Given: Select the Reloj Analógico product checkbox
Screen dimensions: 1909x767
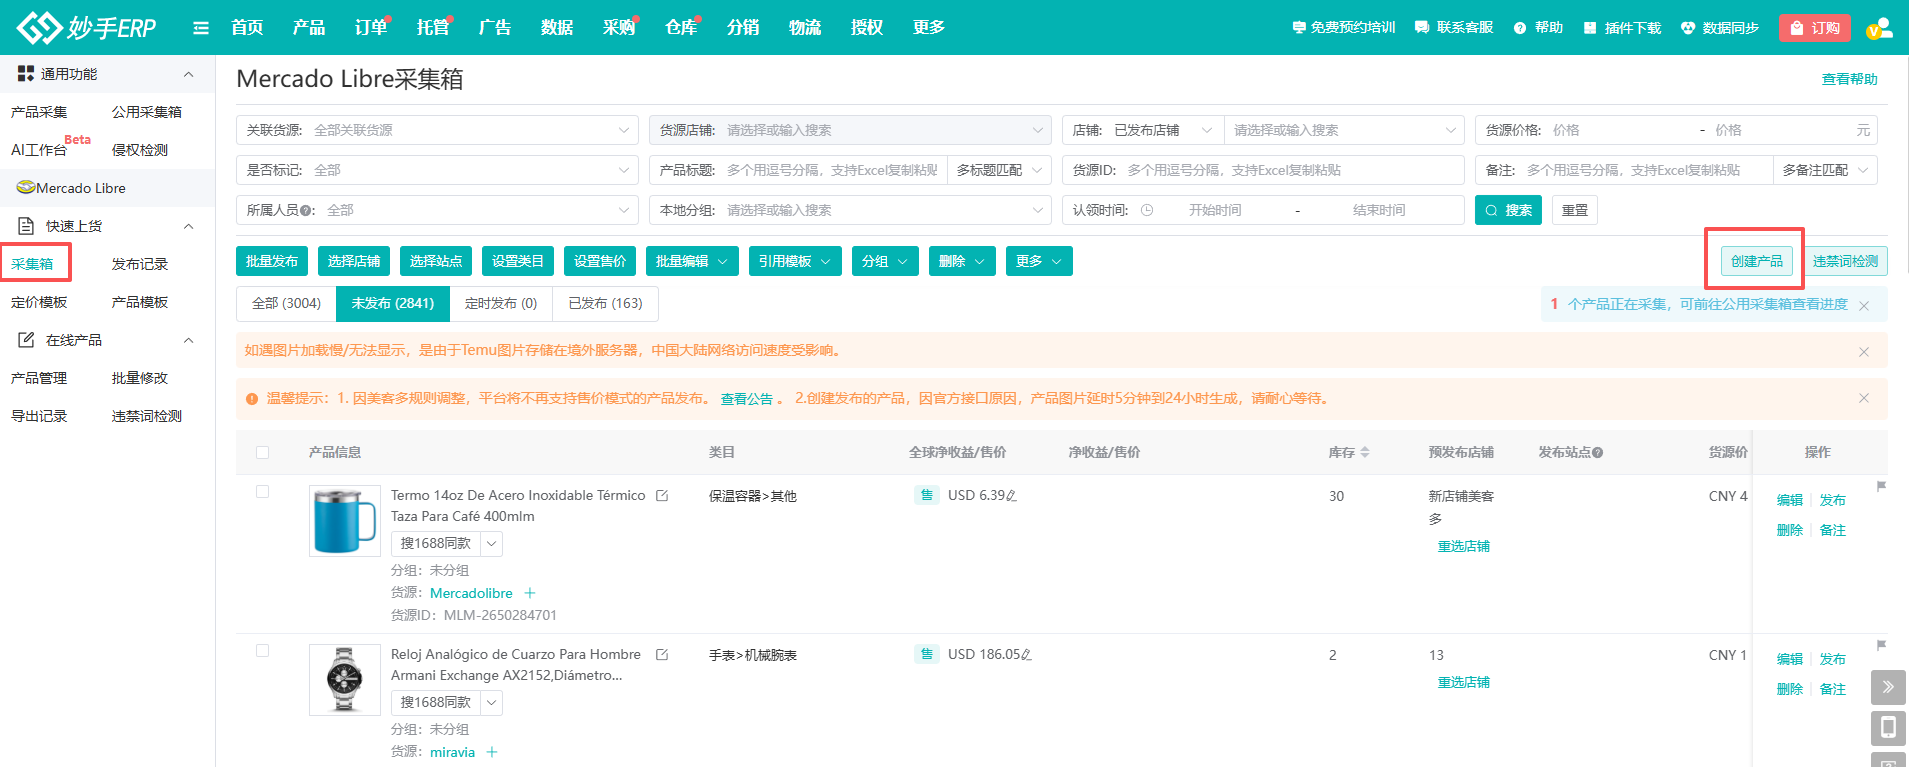Looking at the screenshot, I should pos(263,651).
